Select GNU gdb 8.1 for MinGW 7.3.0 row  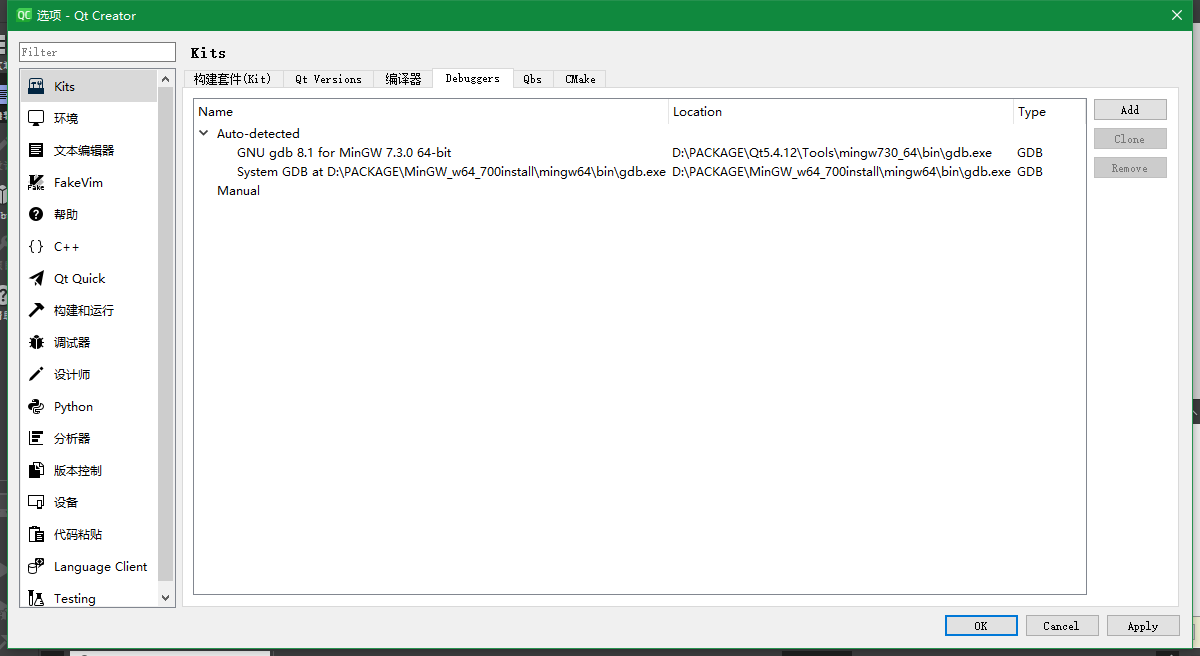point(640,153)
